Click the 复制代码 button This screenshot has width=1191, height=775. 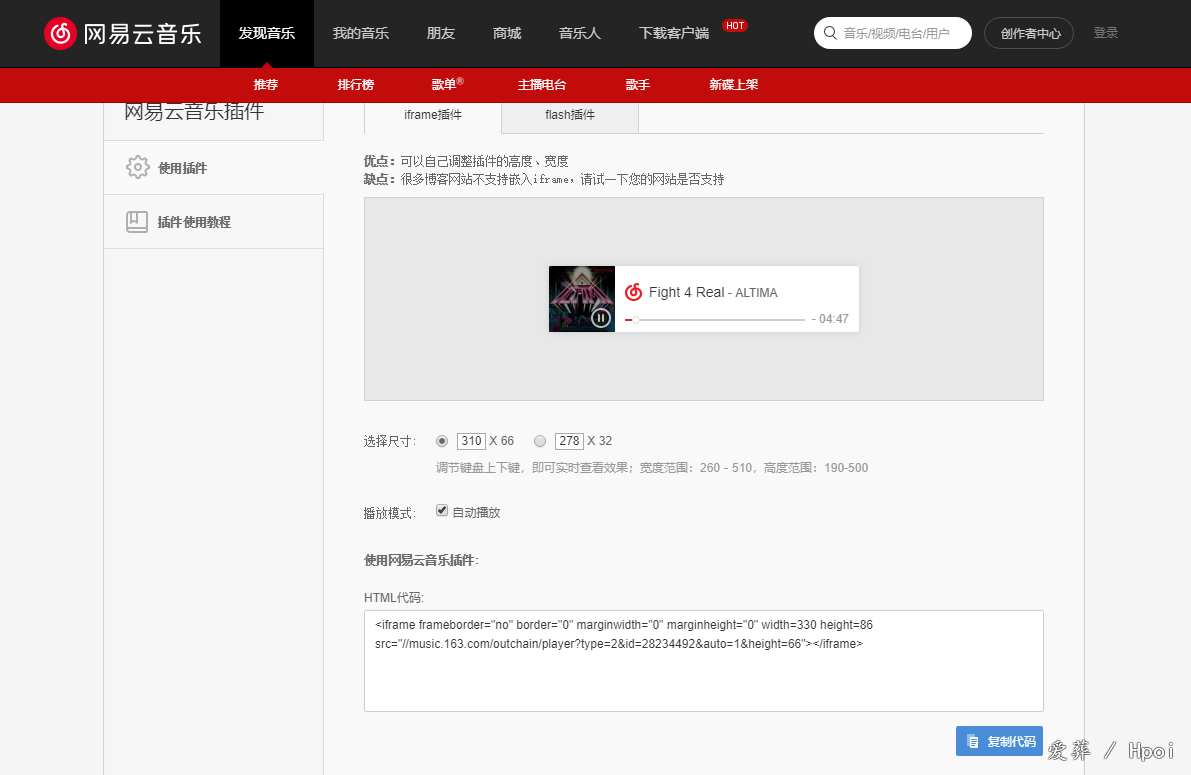[x=999, y=741]
